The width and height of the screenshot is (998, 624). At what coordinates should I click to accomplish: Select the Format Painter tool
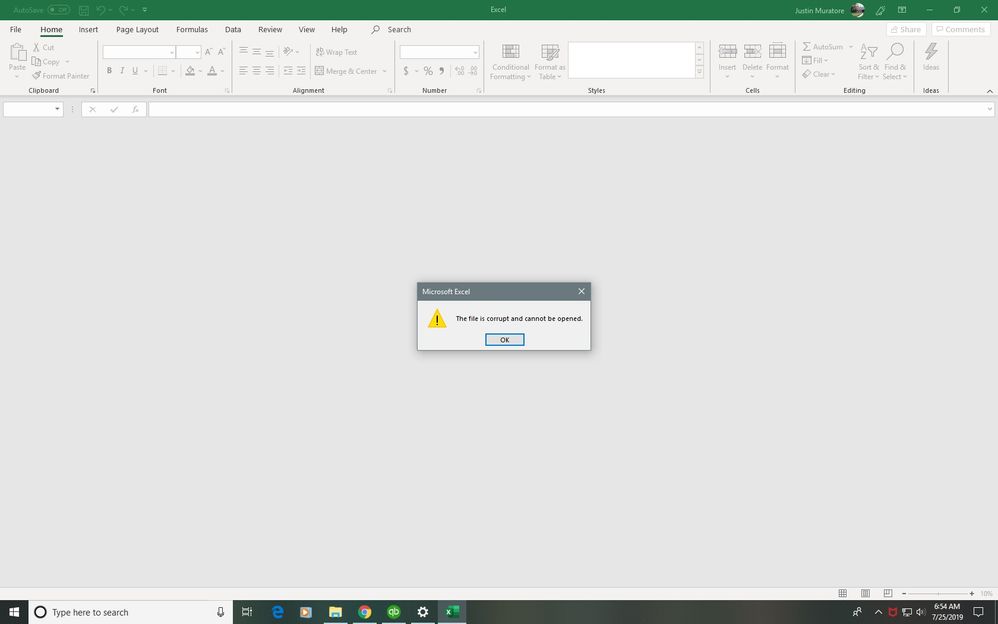click(60, 76)
